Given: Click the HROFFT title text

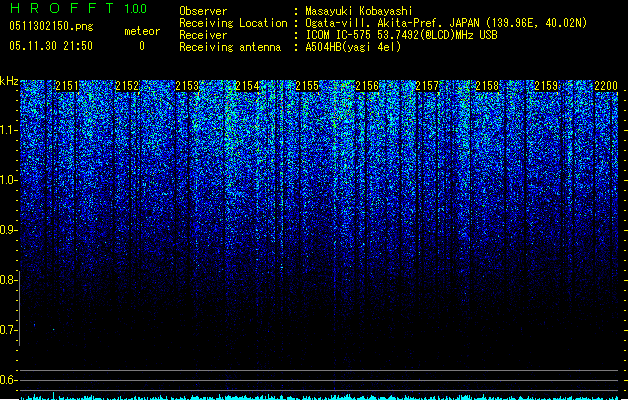Looking at the screenshot, I should coord(62,8).
